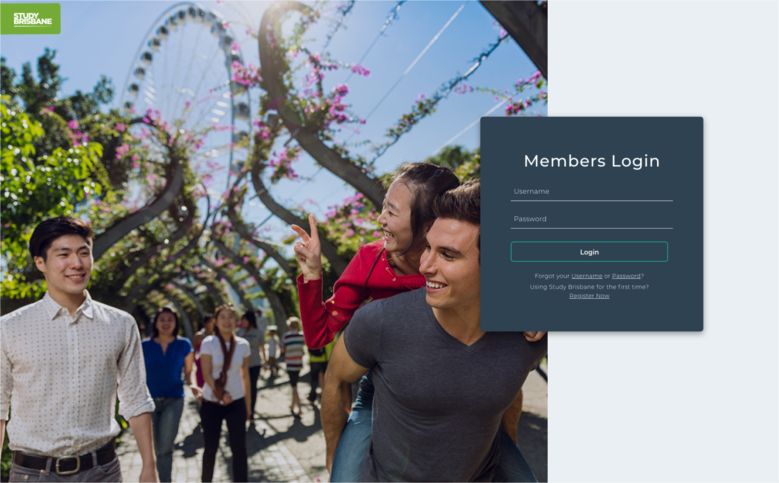
Task: Click the underline beneath the Username field
Action: pos(592,201)
